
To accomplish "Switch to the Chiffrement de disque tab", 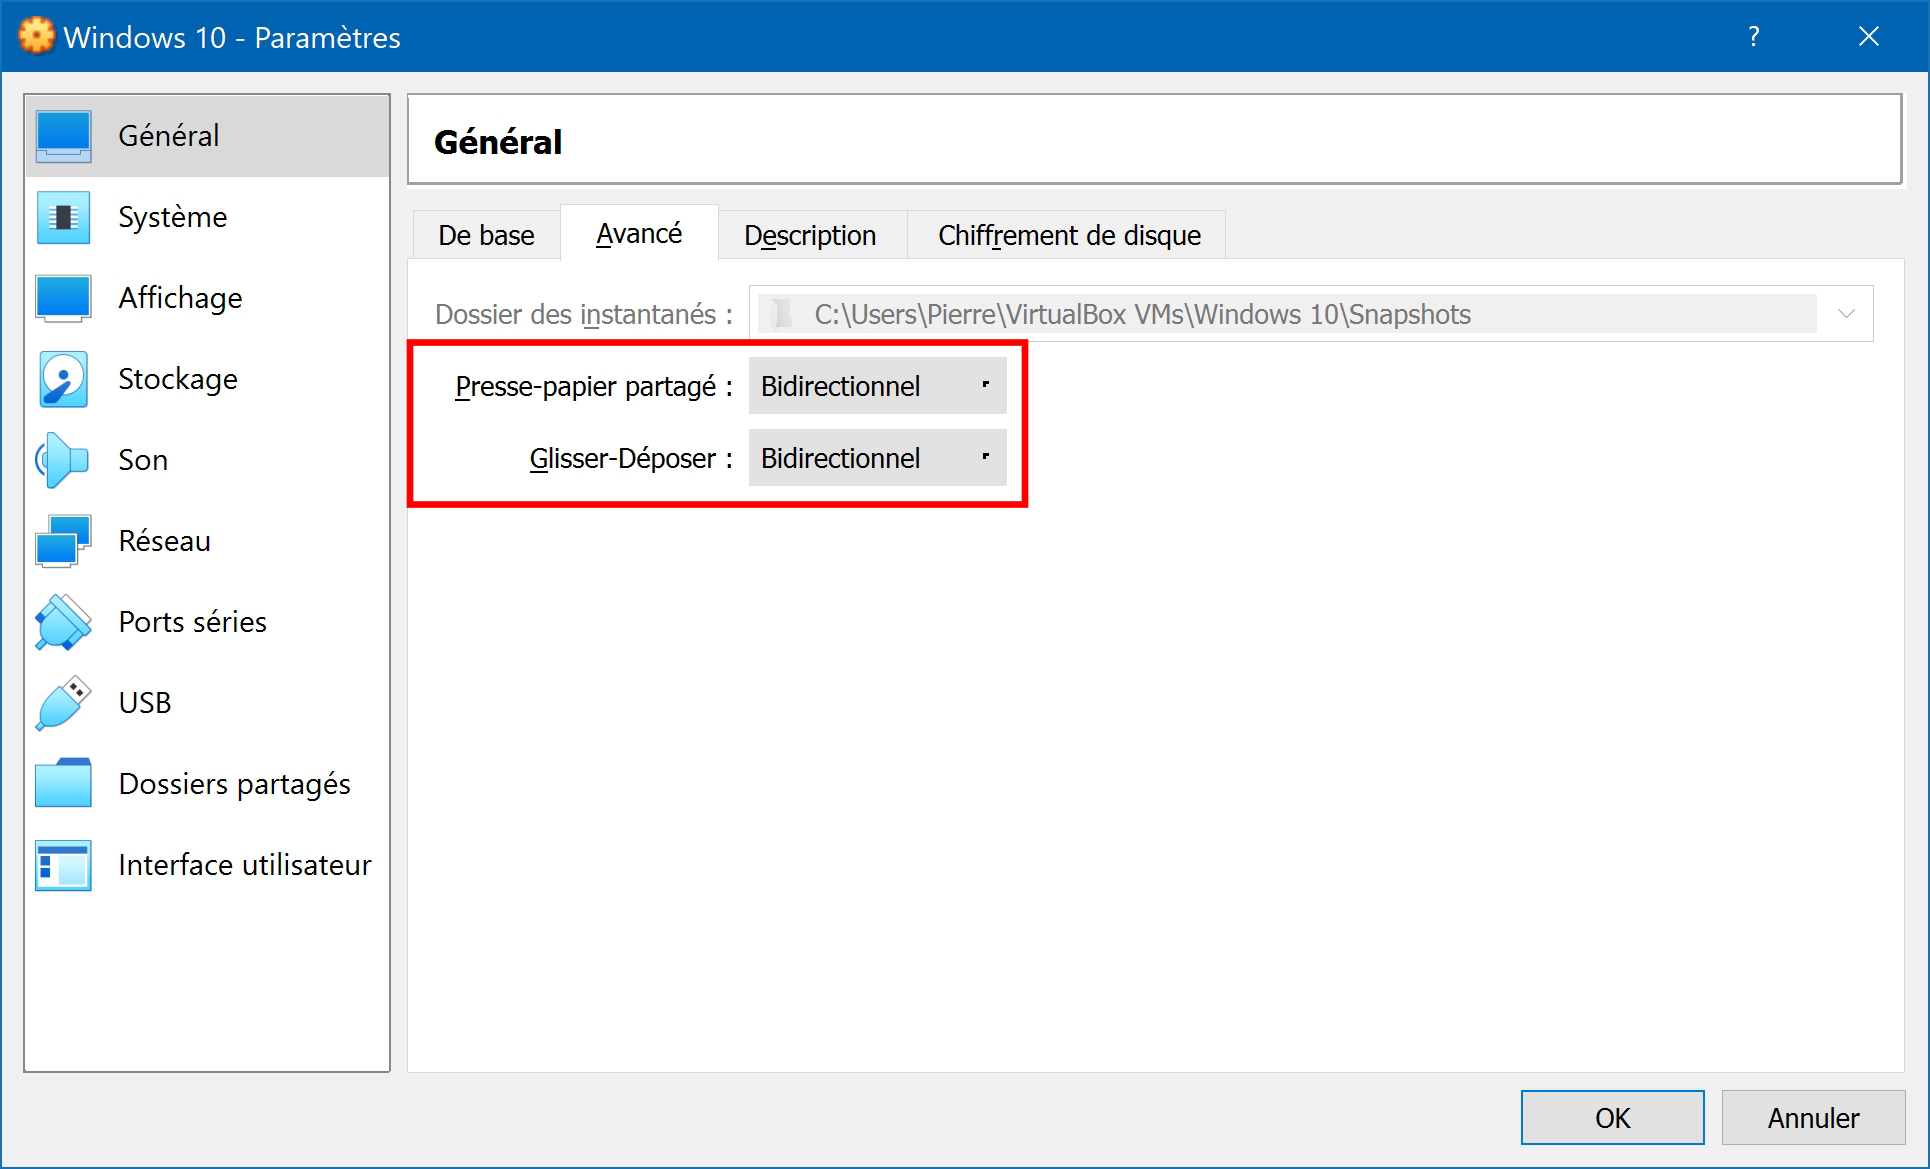I will coord(1069,235).
